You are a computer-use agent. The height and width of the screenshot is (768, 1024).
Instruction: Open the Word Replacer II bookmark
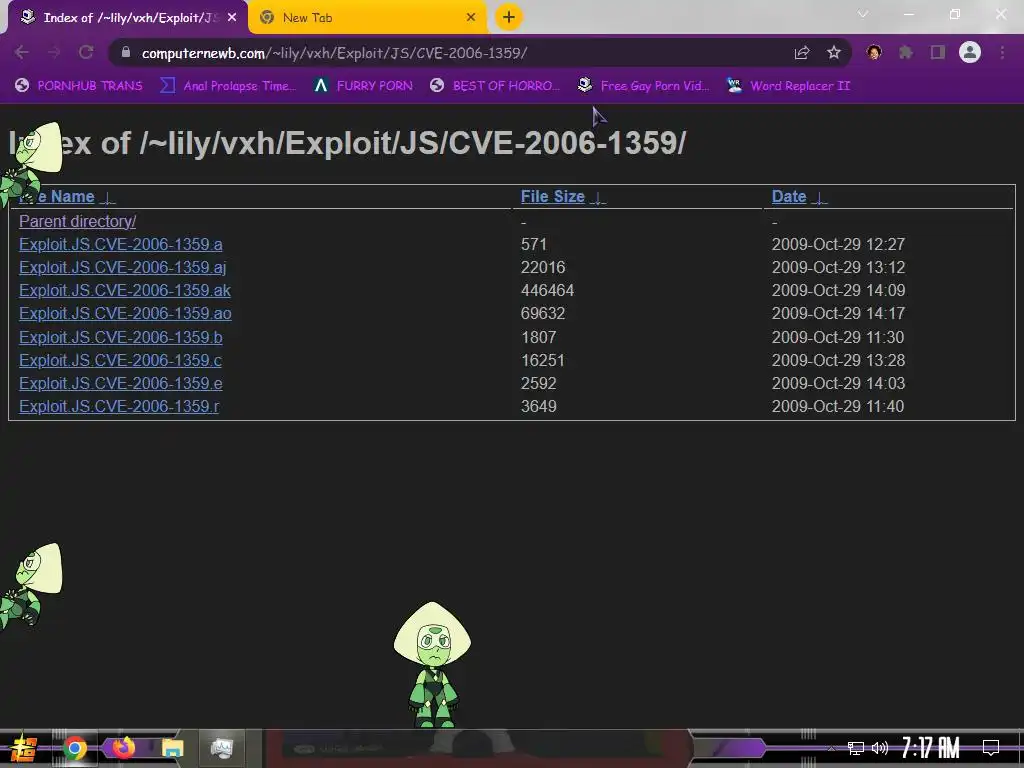(788, 86)
